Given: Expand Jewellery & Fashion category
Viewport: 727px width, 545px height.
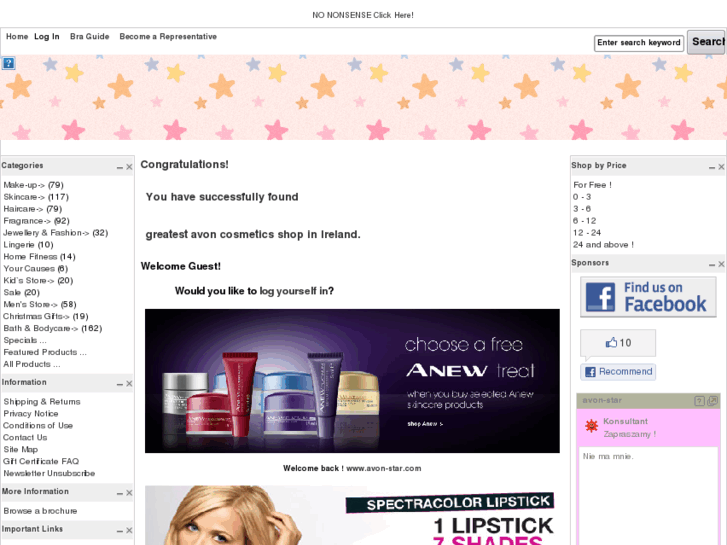Looking at the screenshot, I should tap(46, 233).
